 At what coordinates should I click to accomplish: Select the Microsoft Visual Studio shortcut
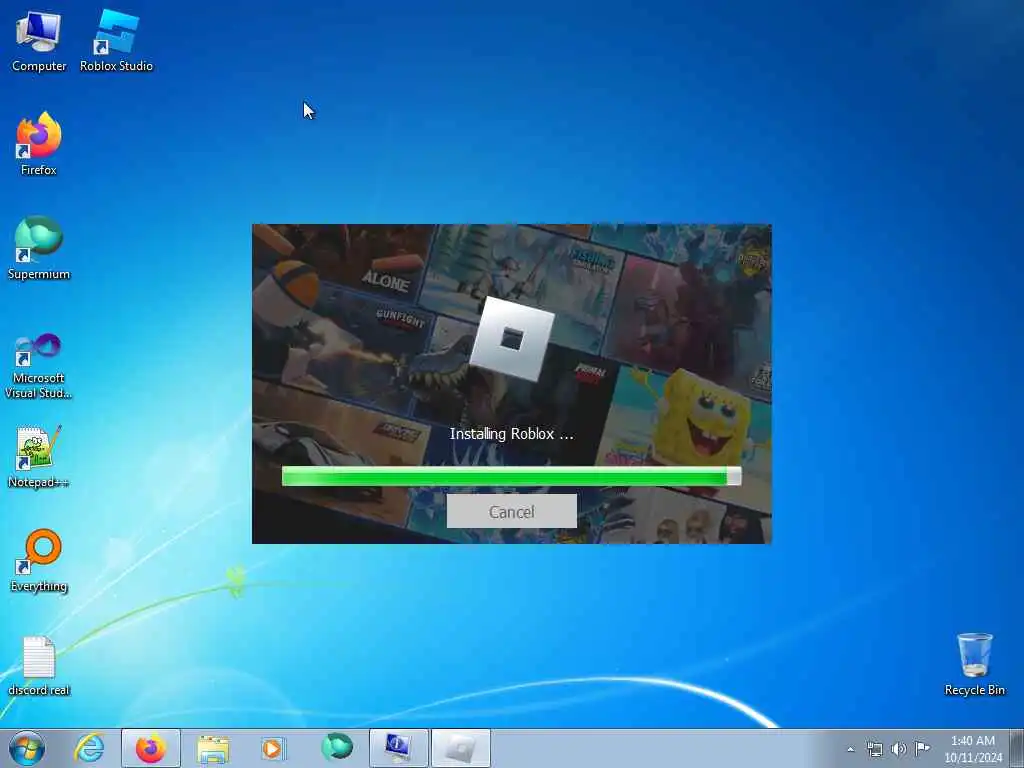point(39,366)
